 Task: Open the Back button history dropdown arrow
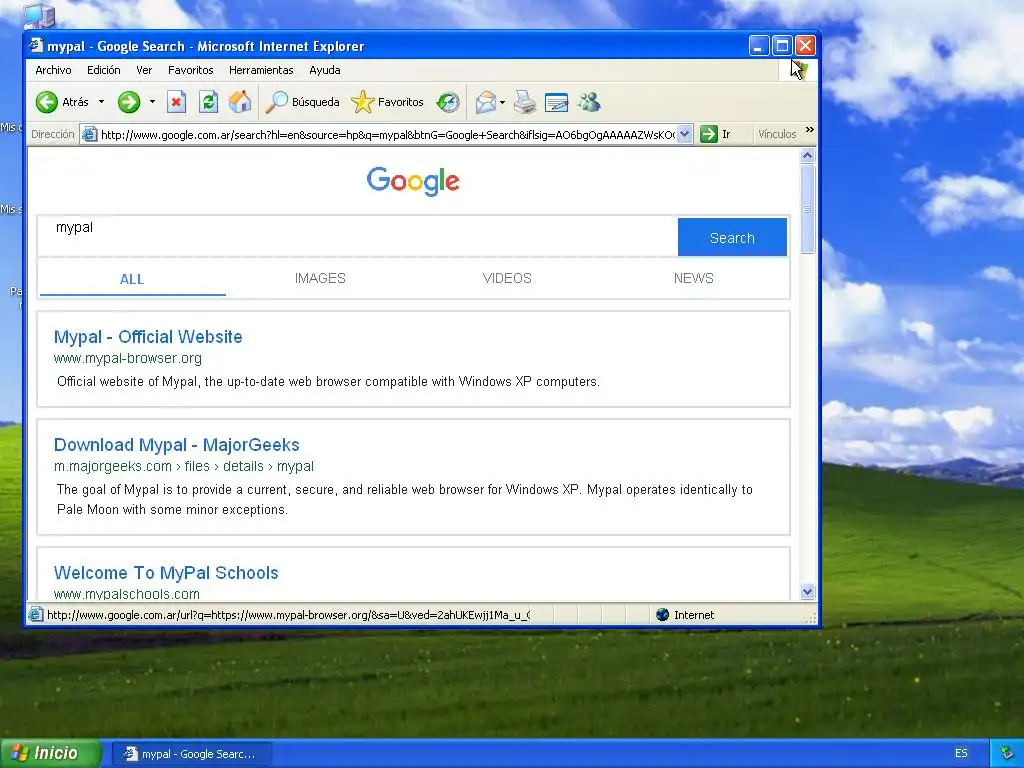[101, 102]
